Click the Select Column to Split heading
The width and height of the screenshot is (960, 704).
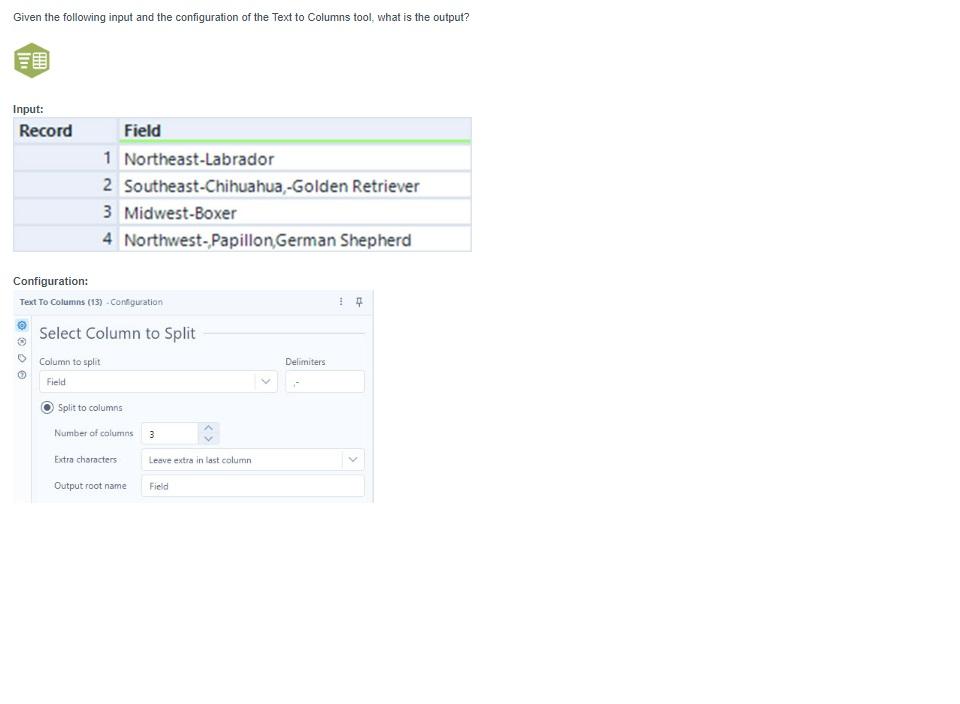click(117, 333)
